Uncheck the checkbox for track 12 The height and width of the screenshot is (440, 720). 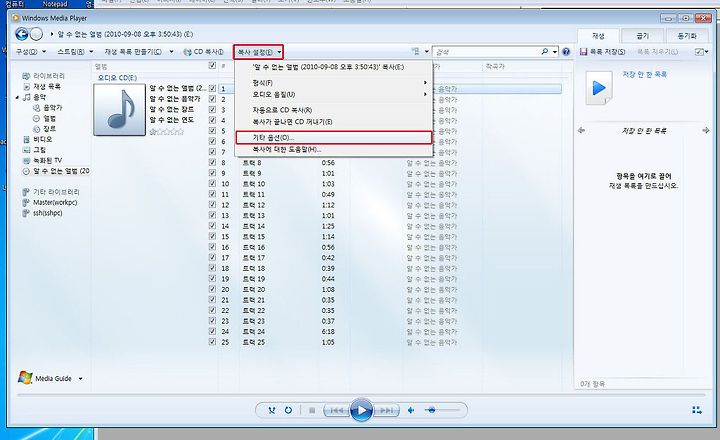pos(212,204)
